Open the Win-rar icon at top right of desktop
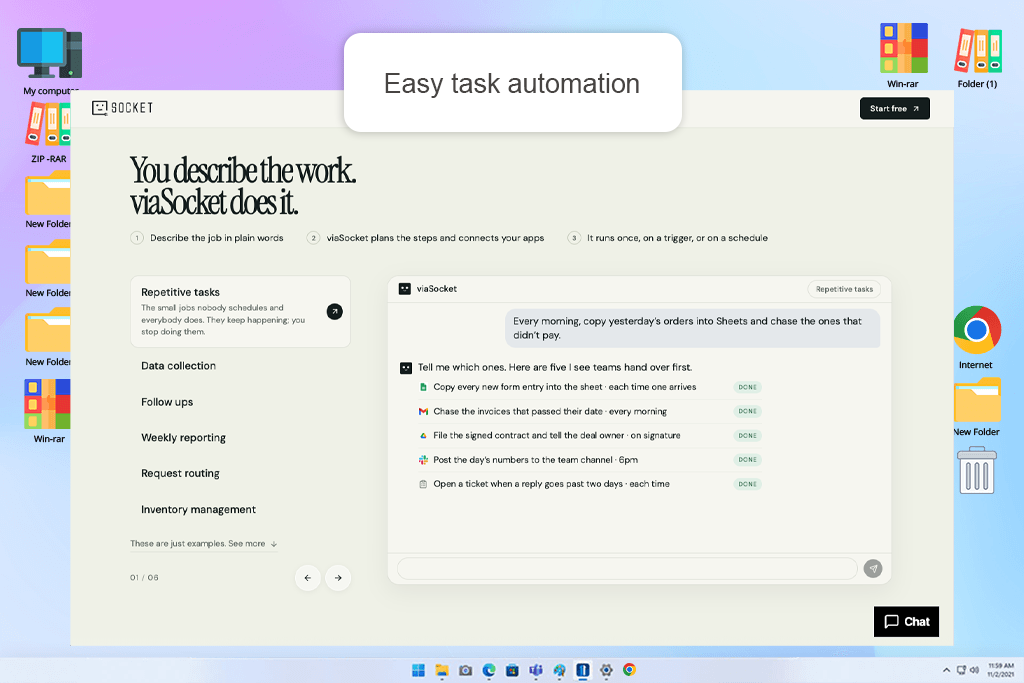1024x683 pixels. coord(903,56)
